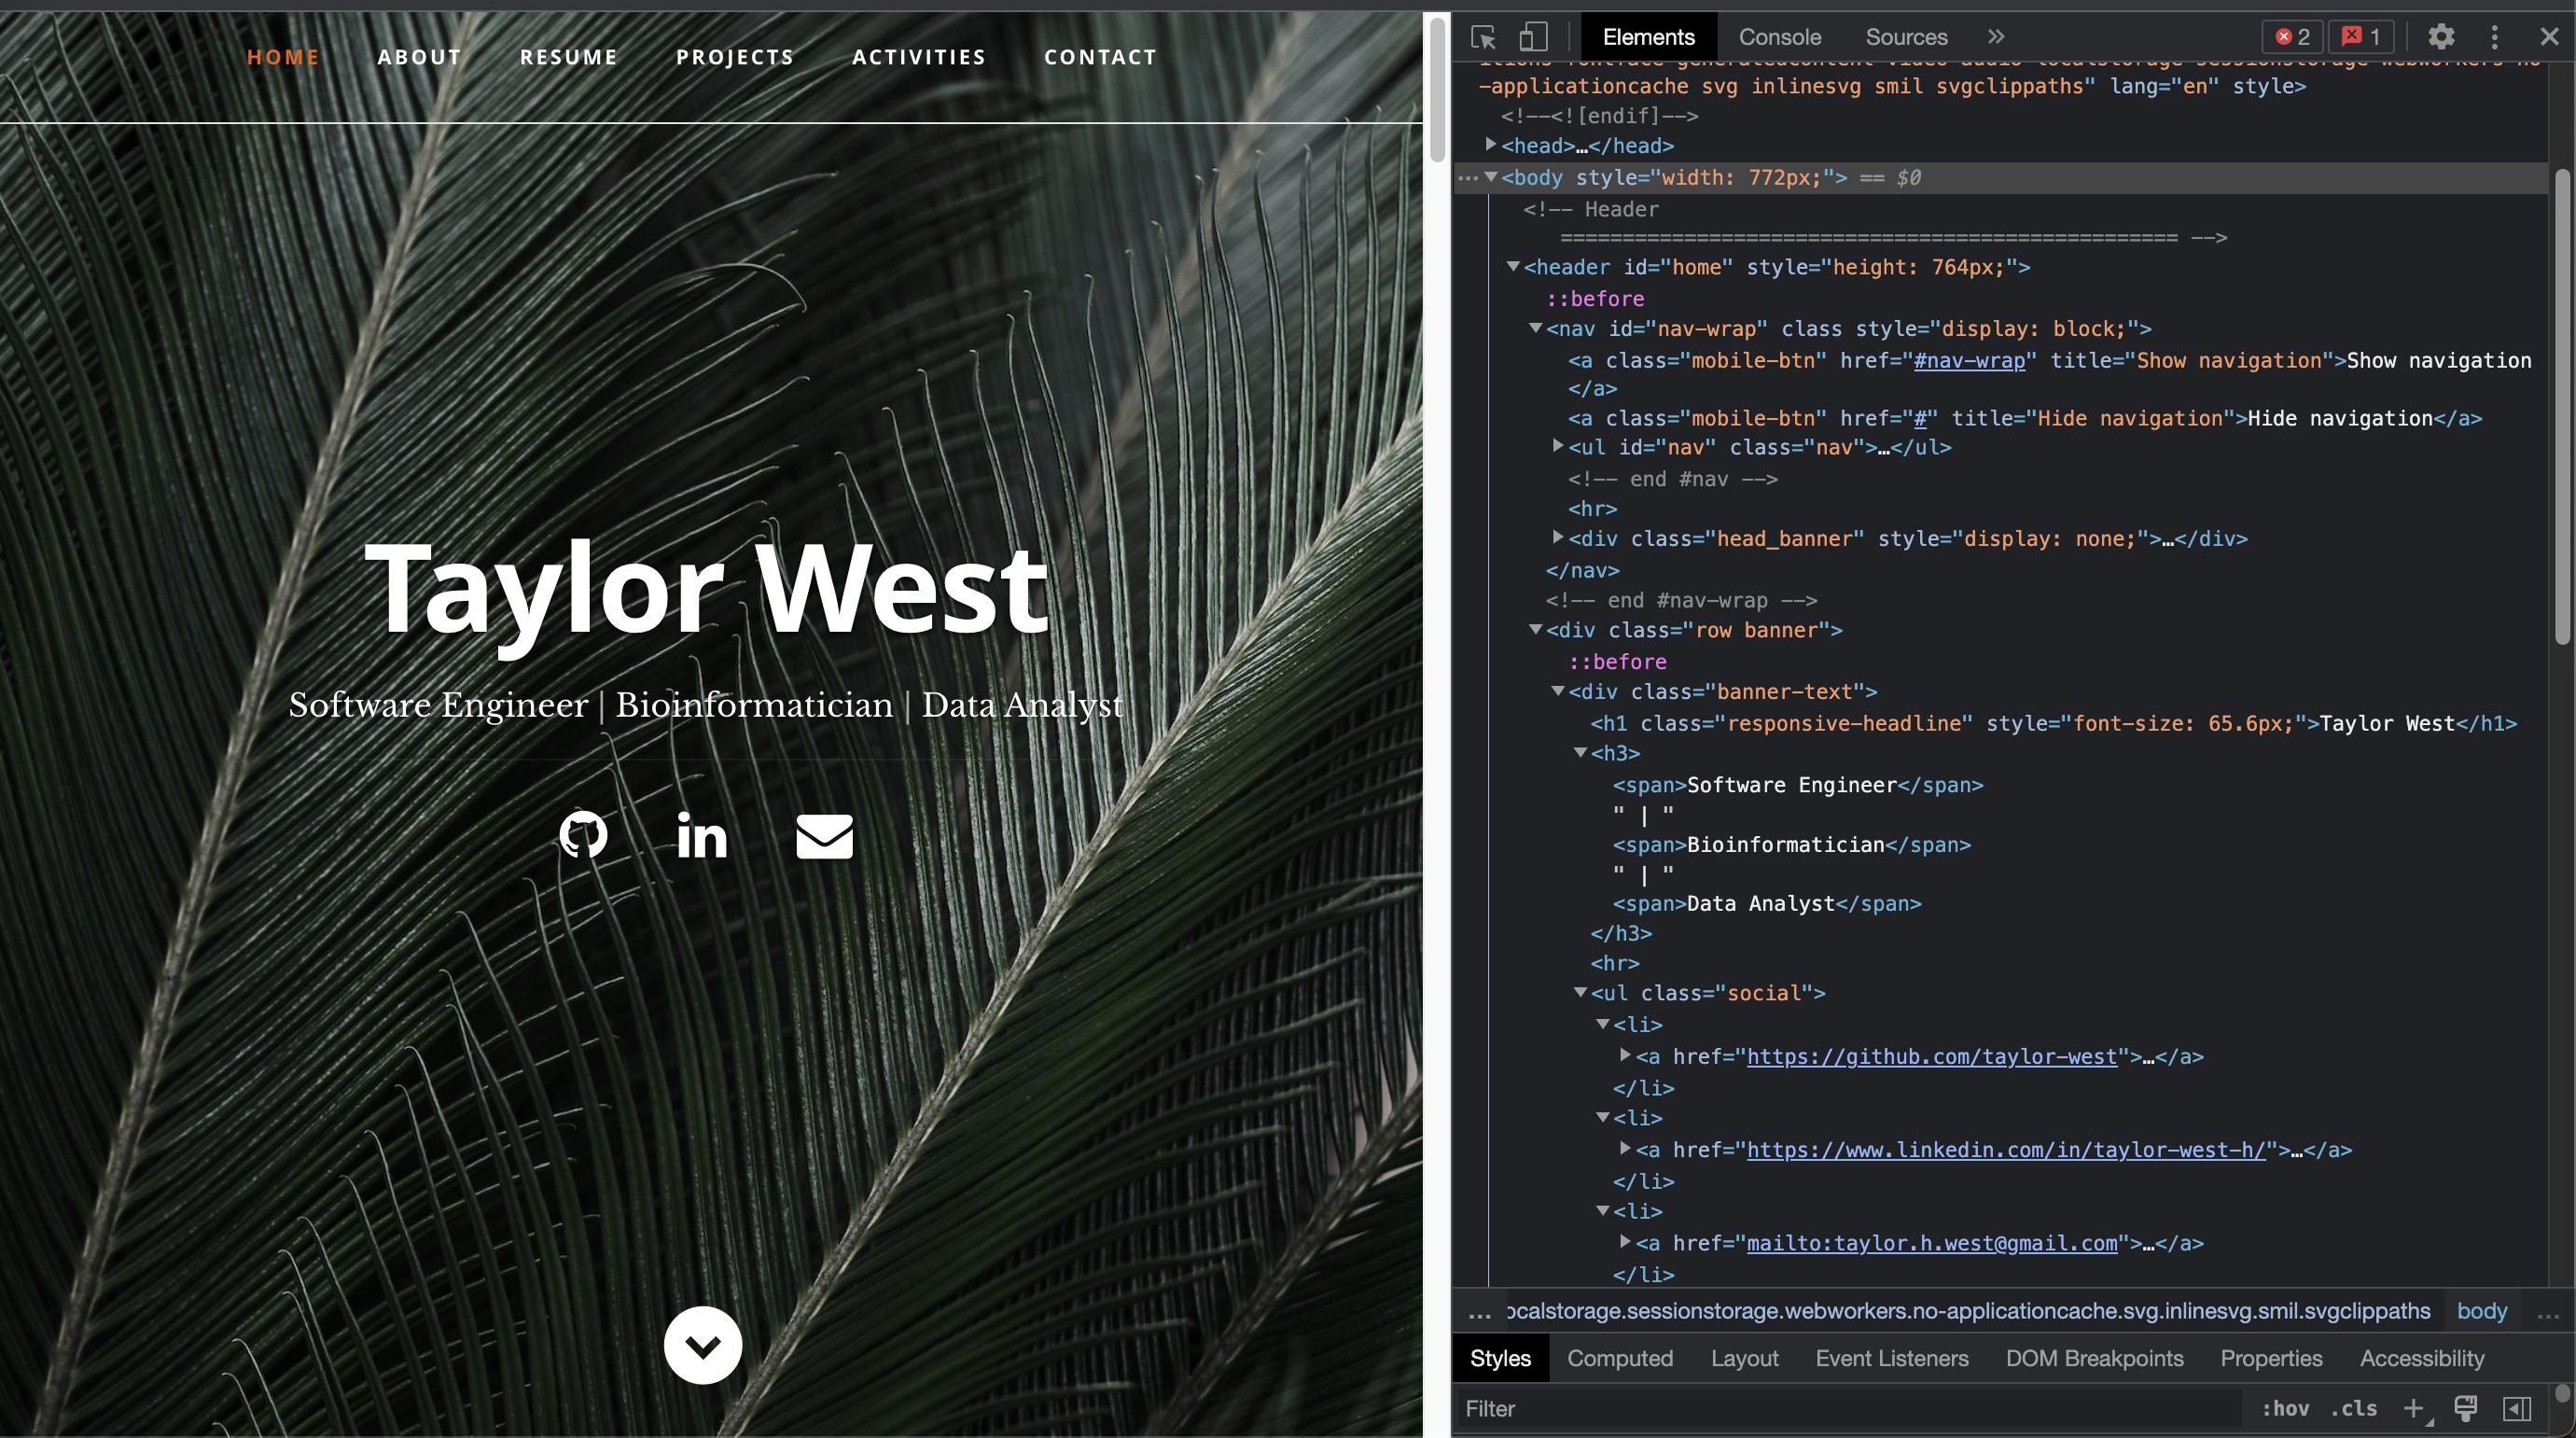Expand the ul id="nav" node
The height and width of the screenshot is (1438, 2576).
(1558, 446)
